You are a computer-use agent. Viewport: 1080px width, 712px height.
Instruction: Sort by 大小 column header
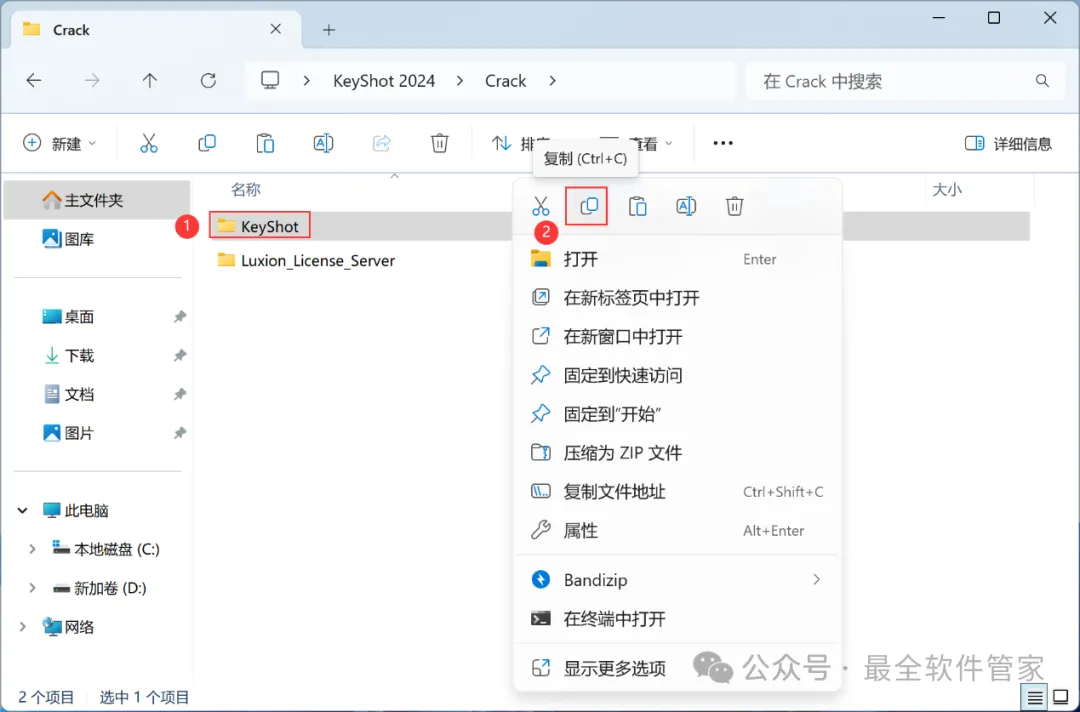pyautogui.click(x=946, y=189)
